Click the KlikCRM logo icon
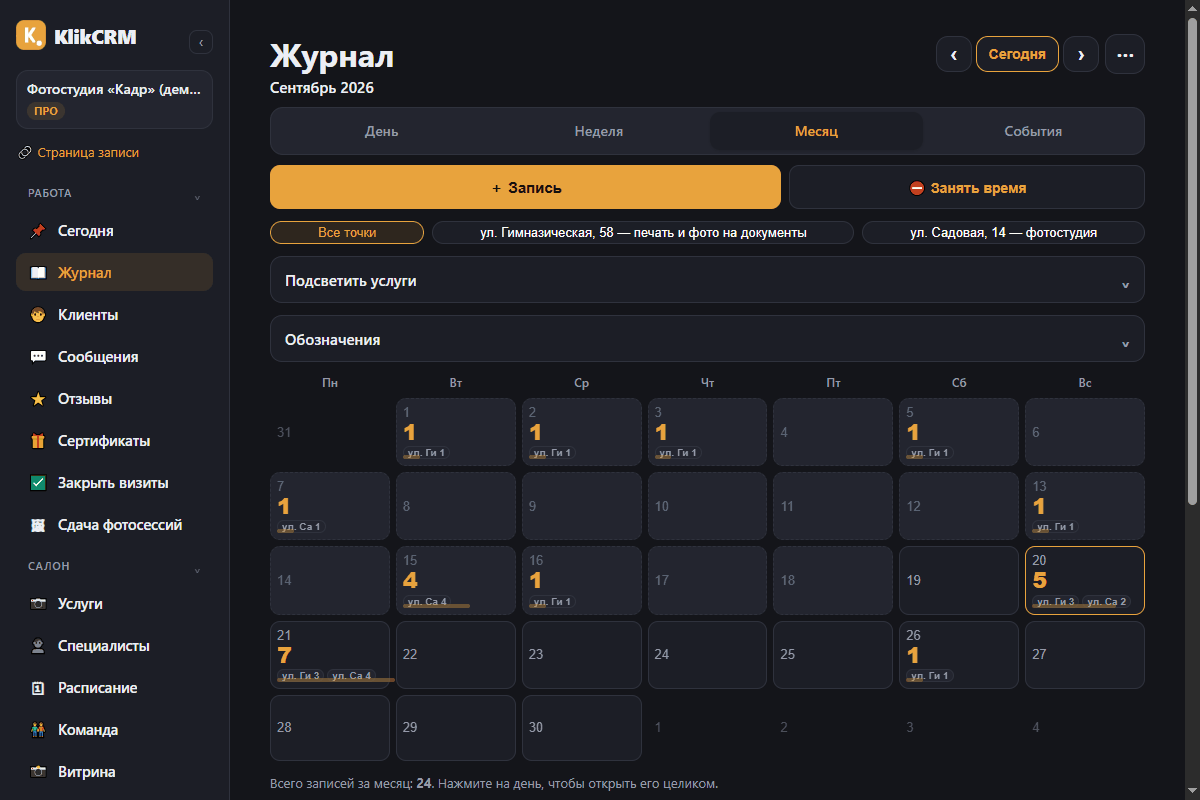This screenshot has width=1200, height=800. (x=31, y=35)
